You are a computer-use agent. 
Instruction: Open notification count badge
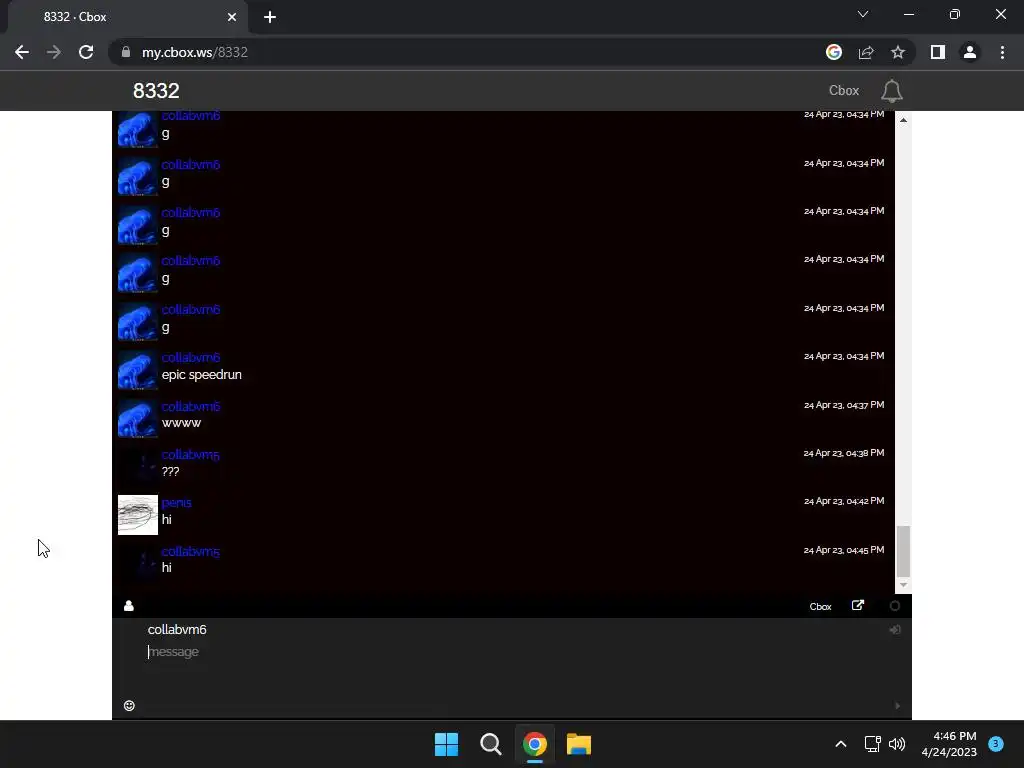point(996,743)
